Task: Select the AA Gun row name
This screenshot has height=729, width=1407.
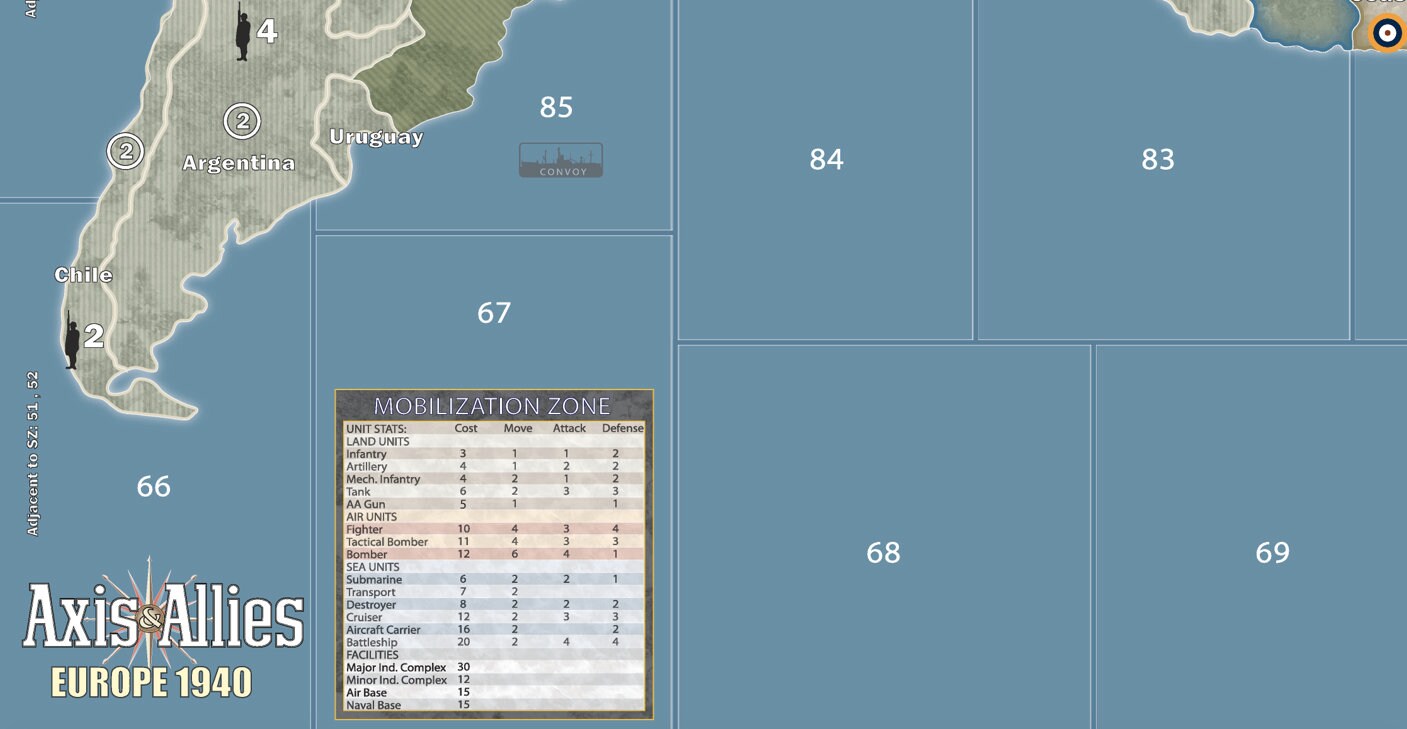Action: 365,505
